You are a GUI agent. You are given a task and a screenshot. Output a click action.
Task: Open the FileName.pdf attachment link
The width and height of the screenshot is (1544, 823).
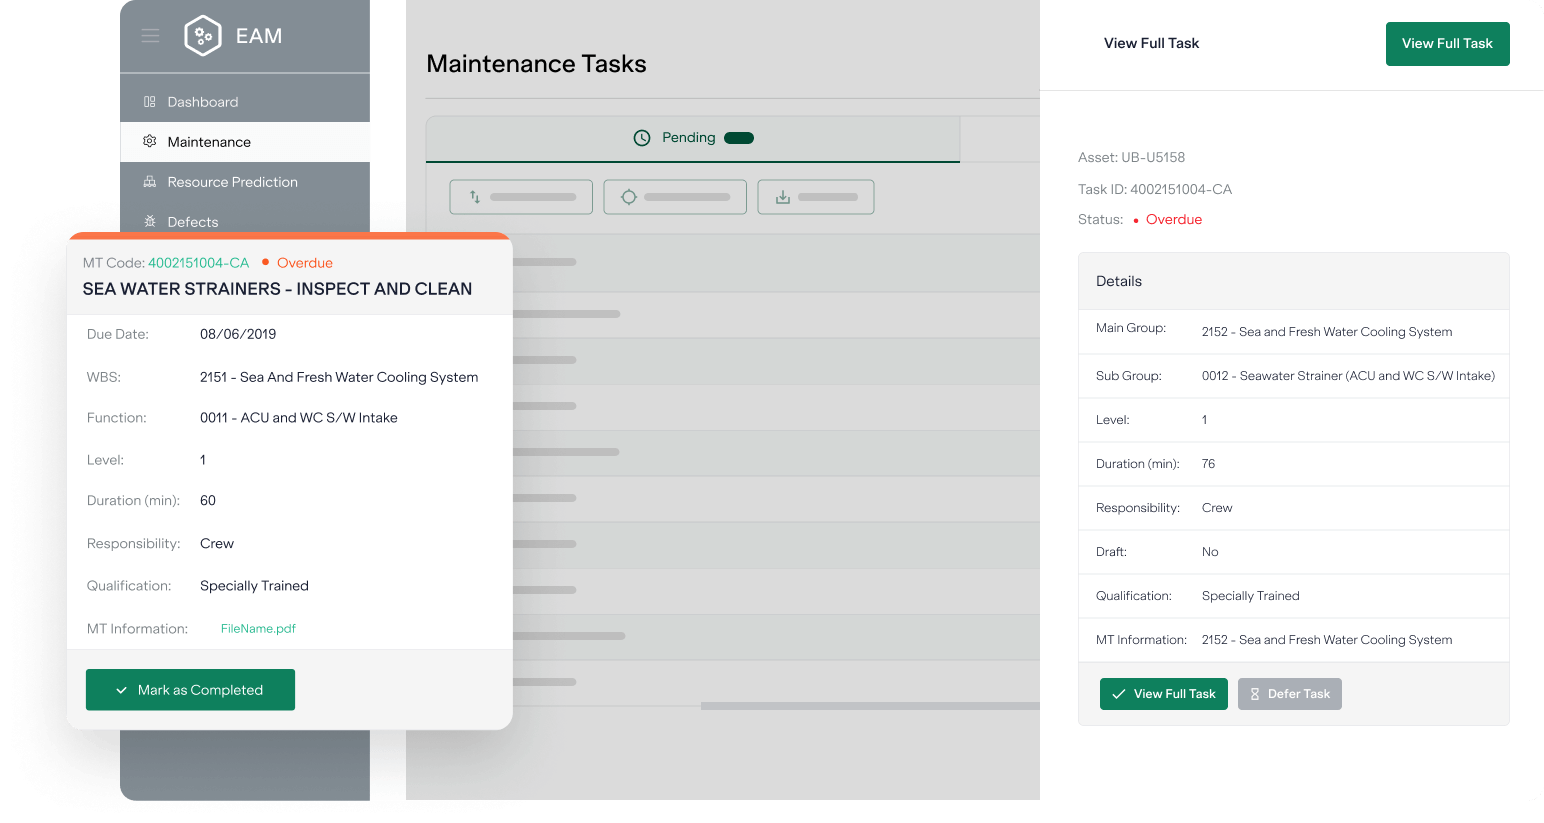258,629
